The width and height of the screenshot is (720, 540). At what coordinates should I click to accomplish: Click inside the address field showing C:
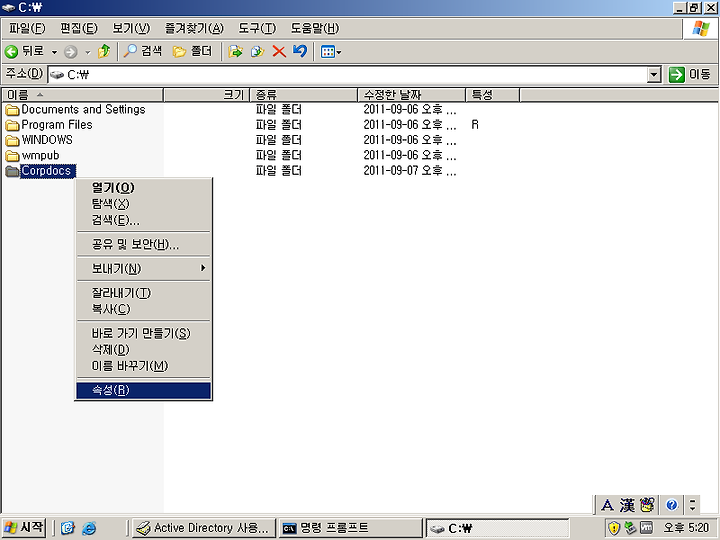point(348,74)
